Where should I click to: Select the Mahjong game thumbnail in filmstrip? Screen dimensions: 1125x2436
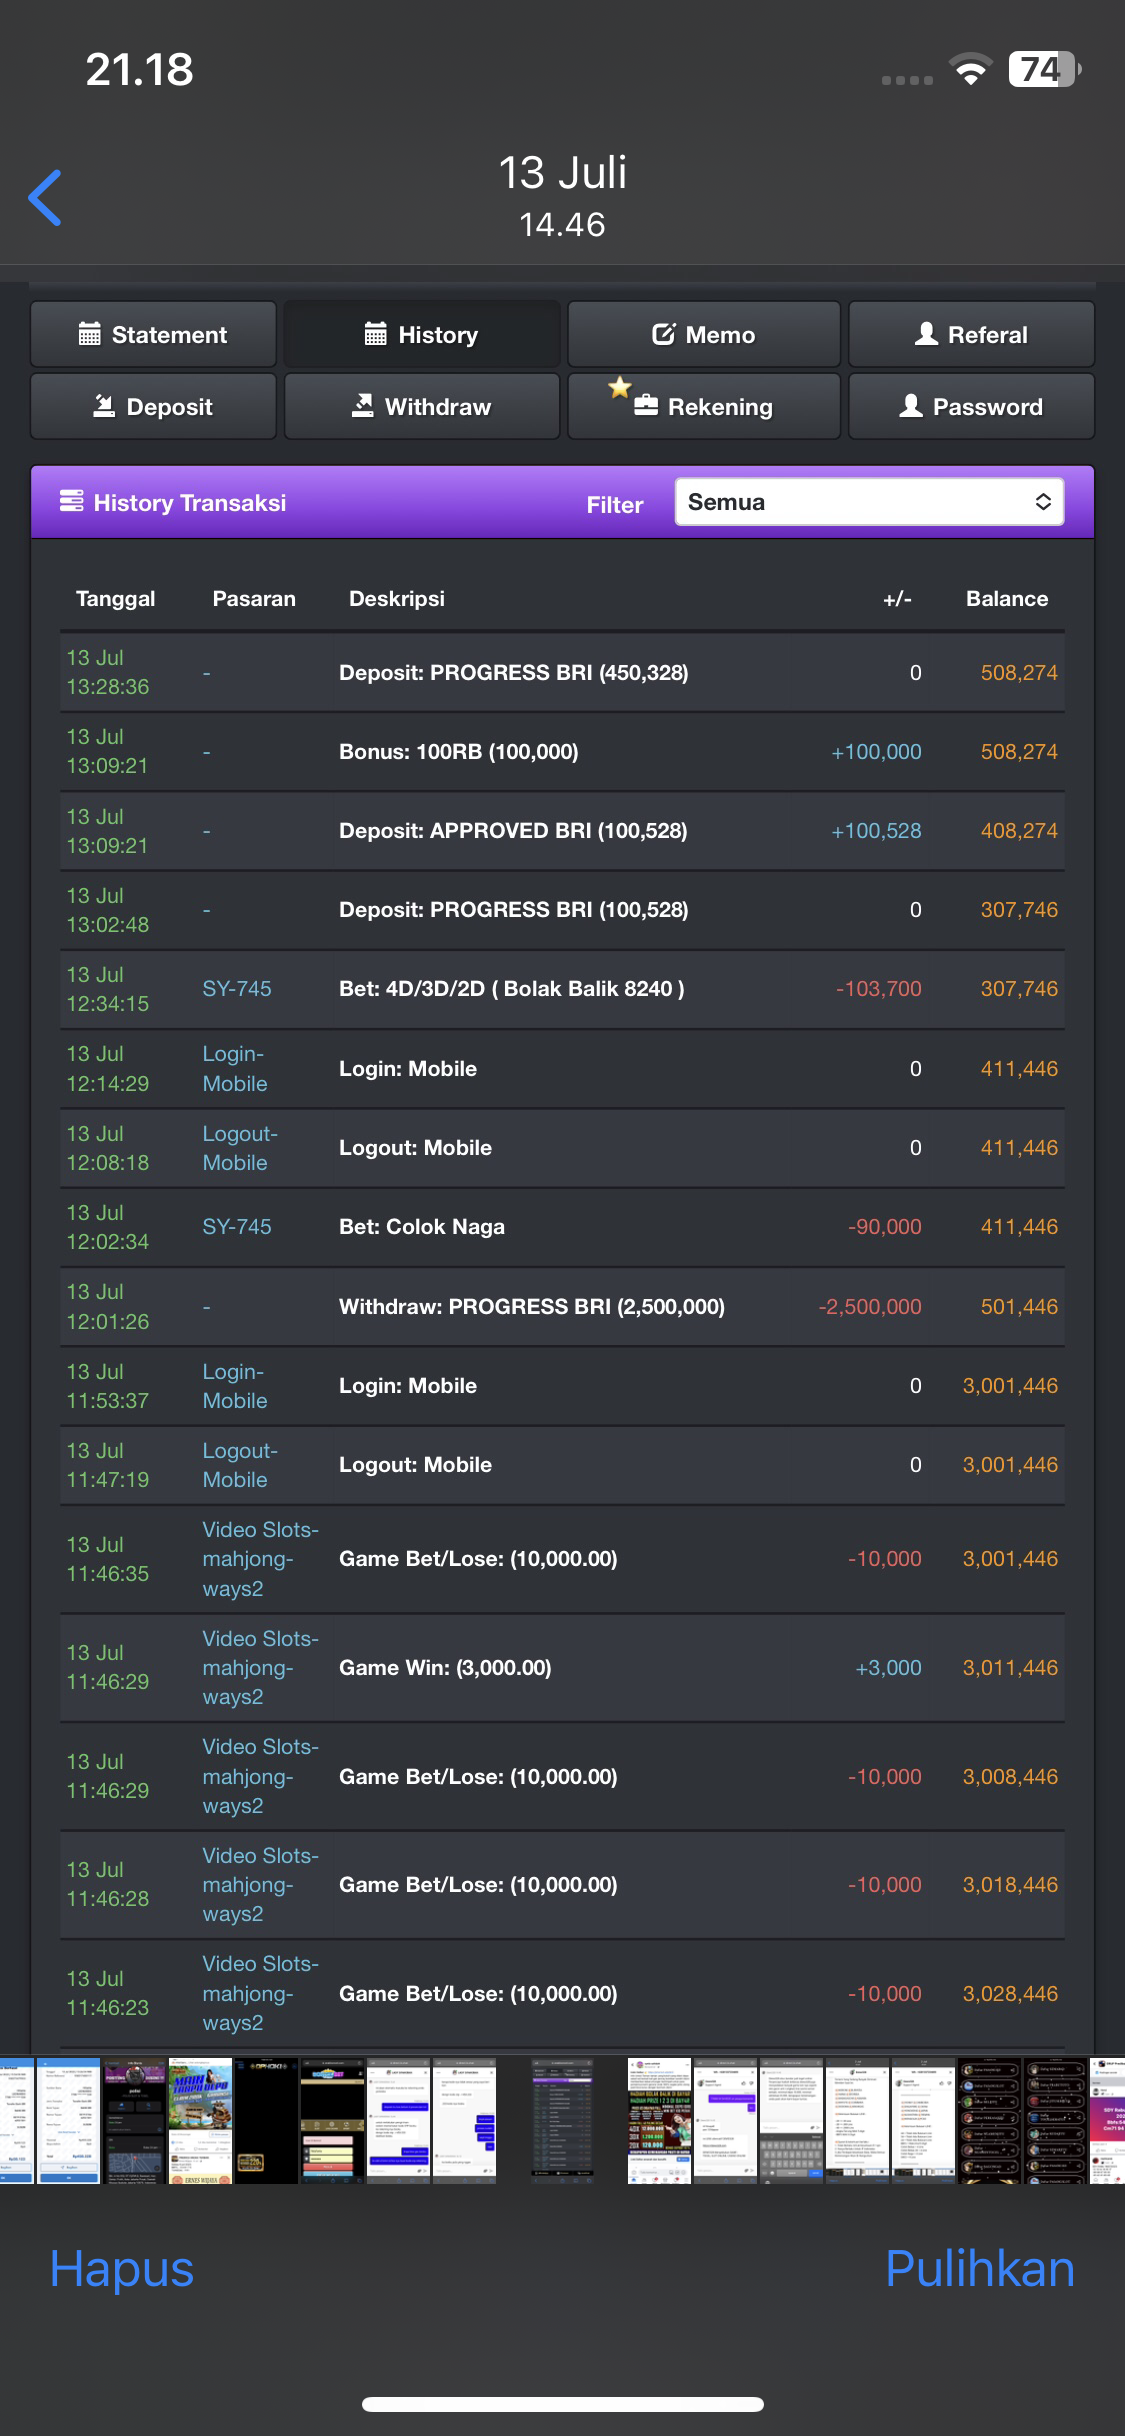[x=200, y=2120]
